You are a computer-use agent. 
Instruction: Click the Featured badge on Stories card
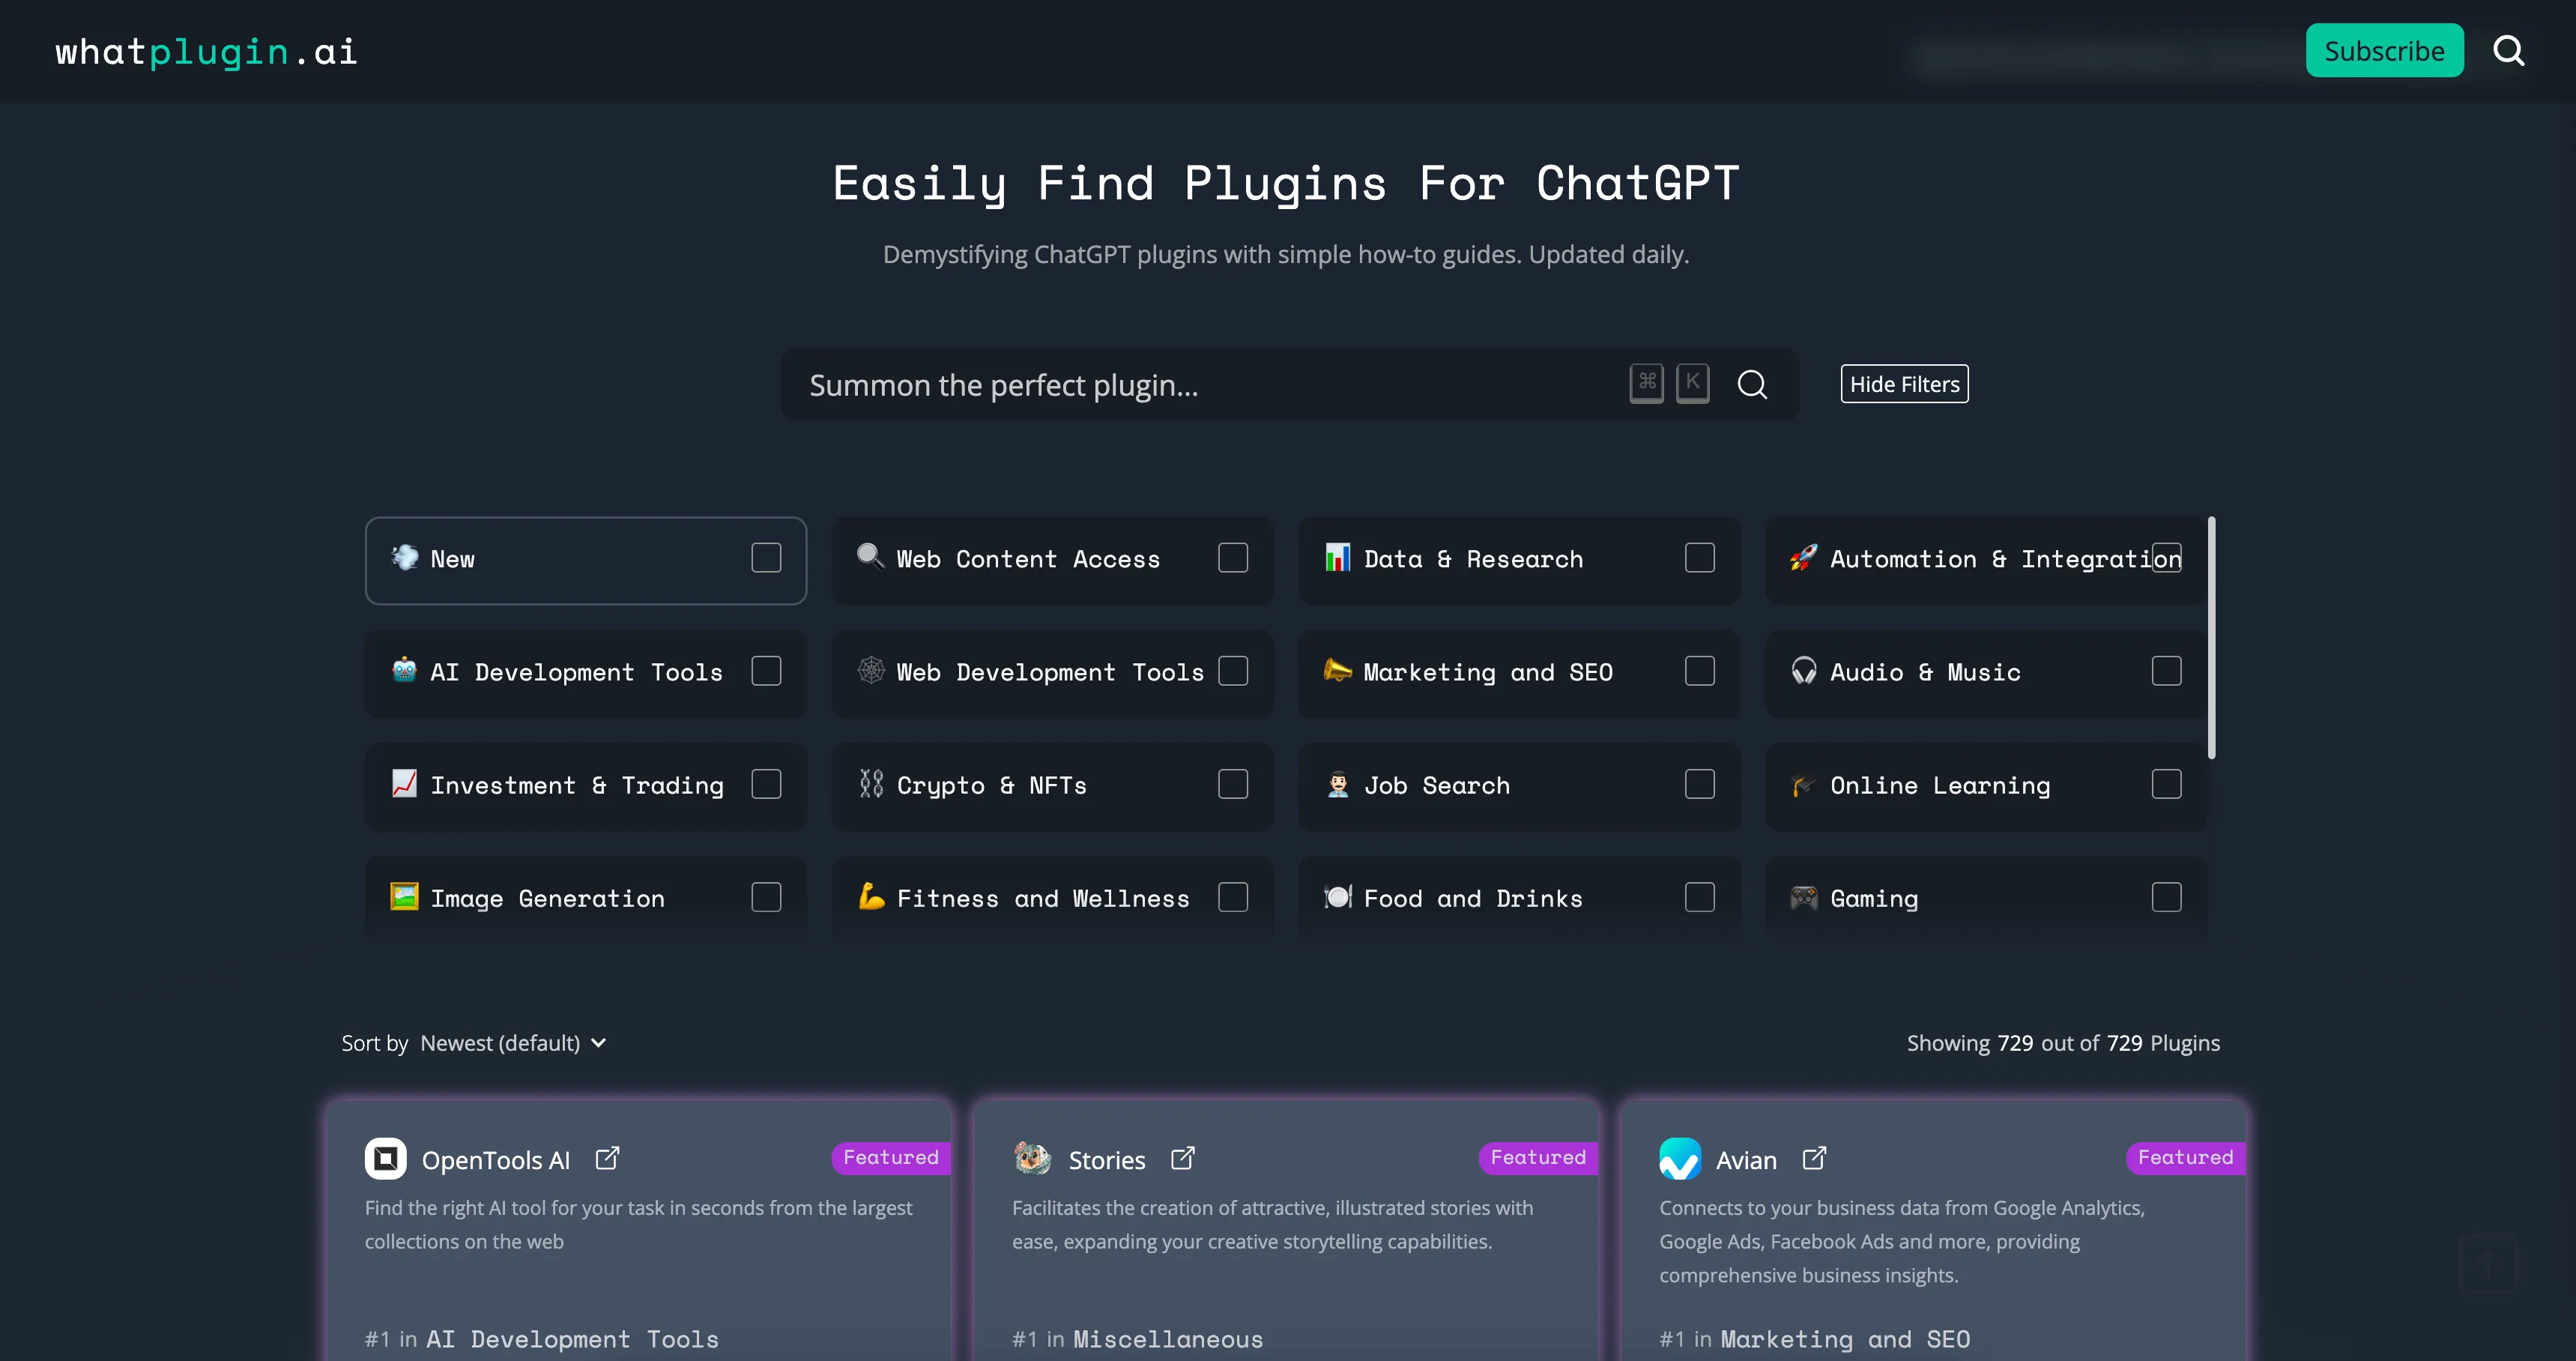click(x=1538, y=1157)
